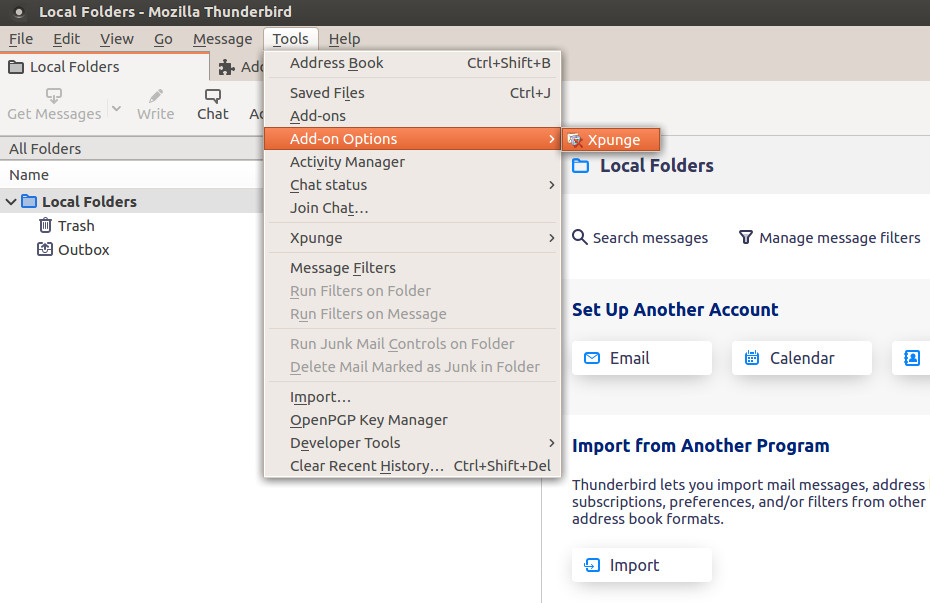
Task: Open OpenPGP Key Manager
Action: point(412,420)
